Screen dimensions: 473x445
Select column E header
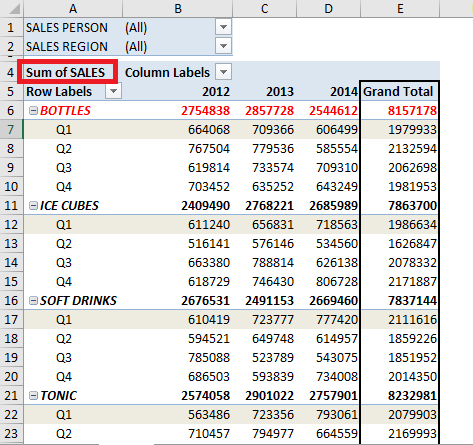click(x=400, y=8)
